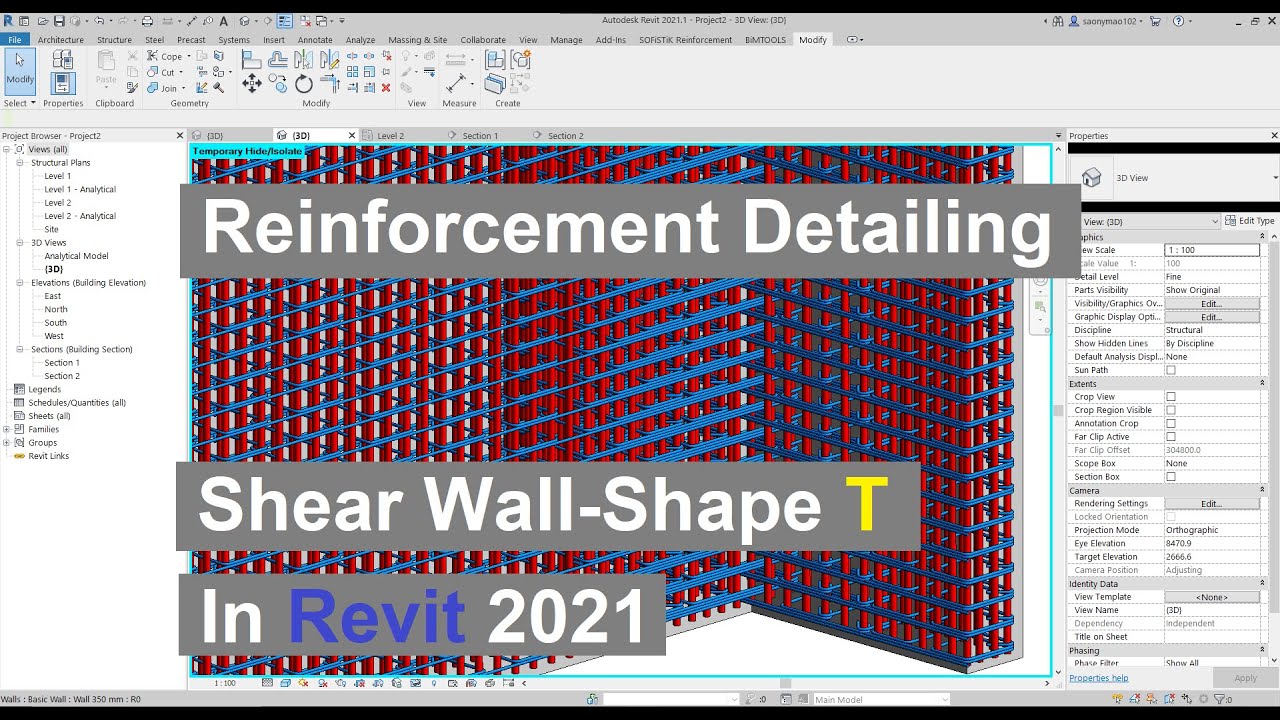Expand the Families node

pyautogui.click(x=6, y=429)
